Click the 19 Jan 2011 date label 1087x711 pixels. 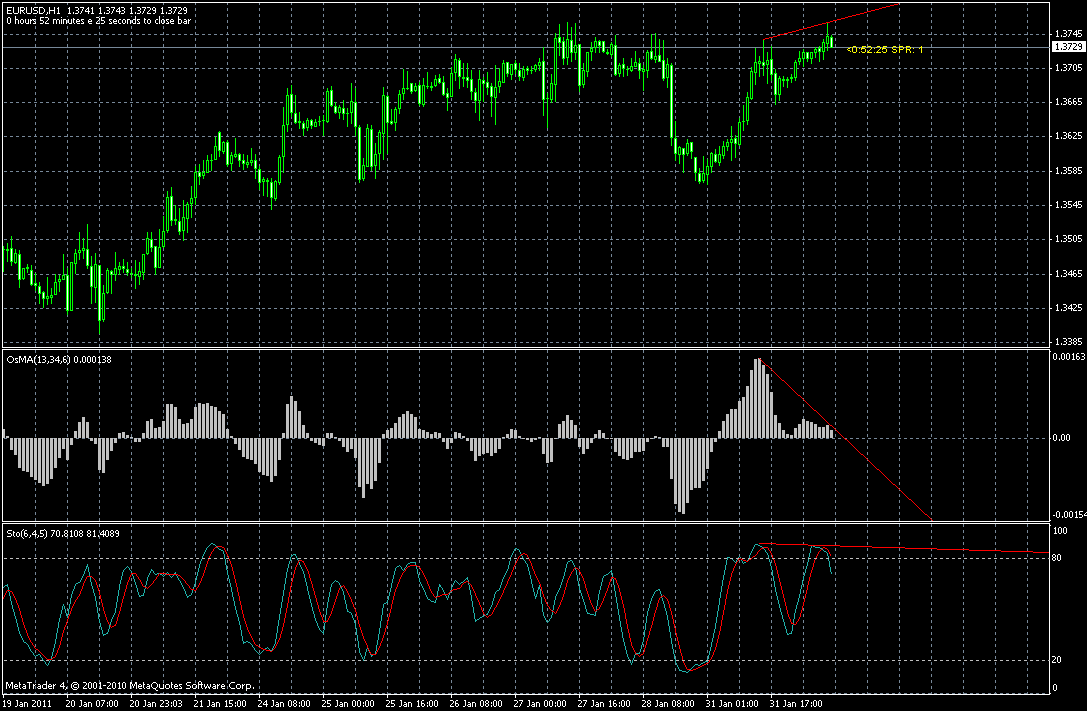pyautogui.click(x=27, y=704)
